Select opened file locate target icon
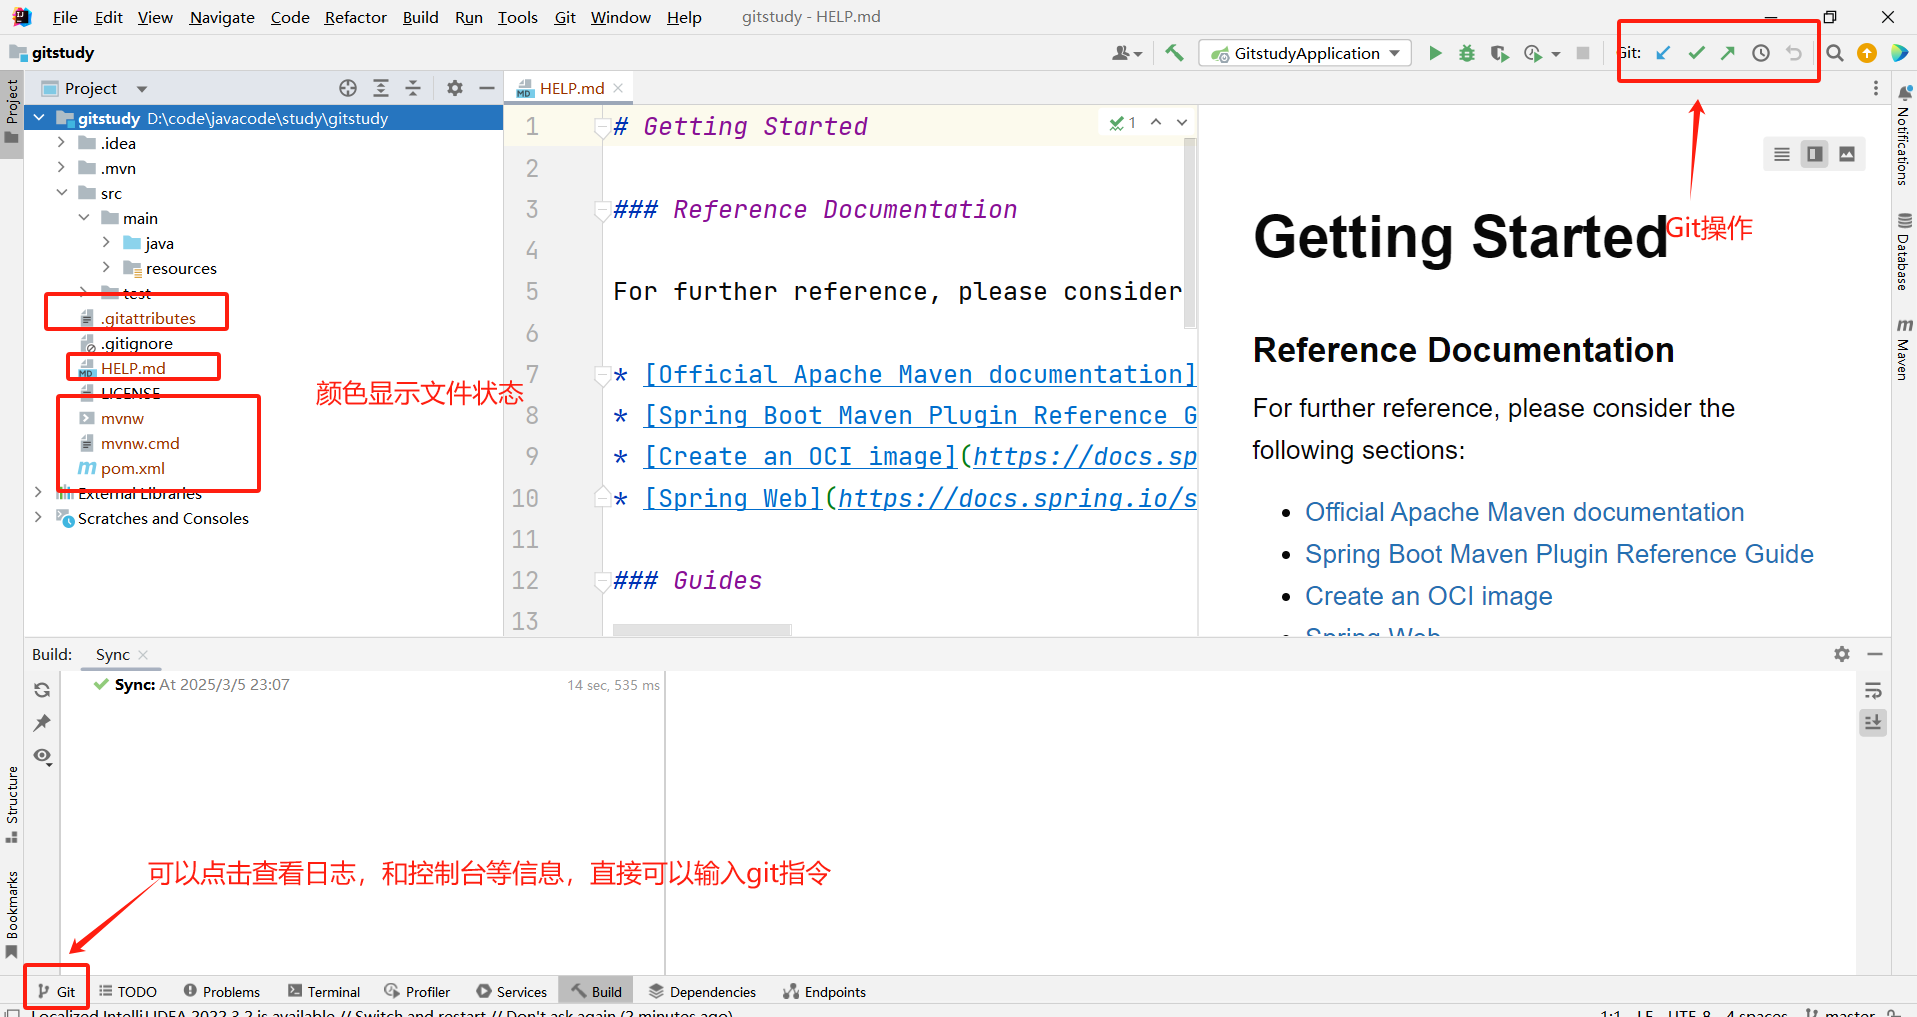 348,88
